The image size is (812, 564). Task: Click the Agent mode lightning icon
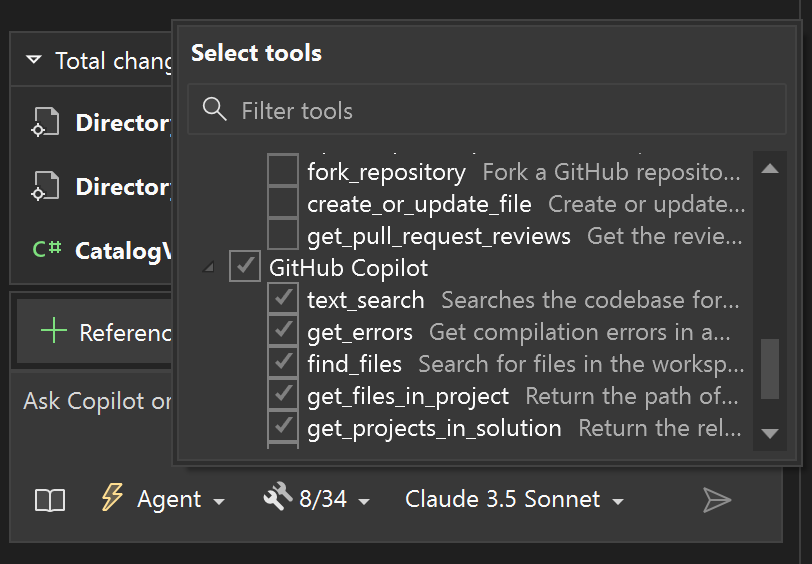click(112, 499)
